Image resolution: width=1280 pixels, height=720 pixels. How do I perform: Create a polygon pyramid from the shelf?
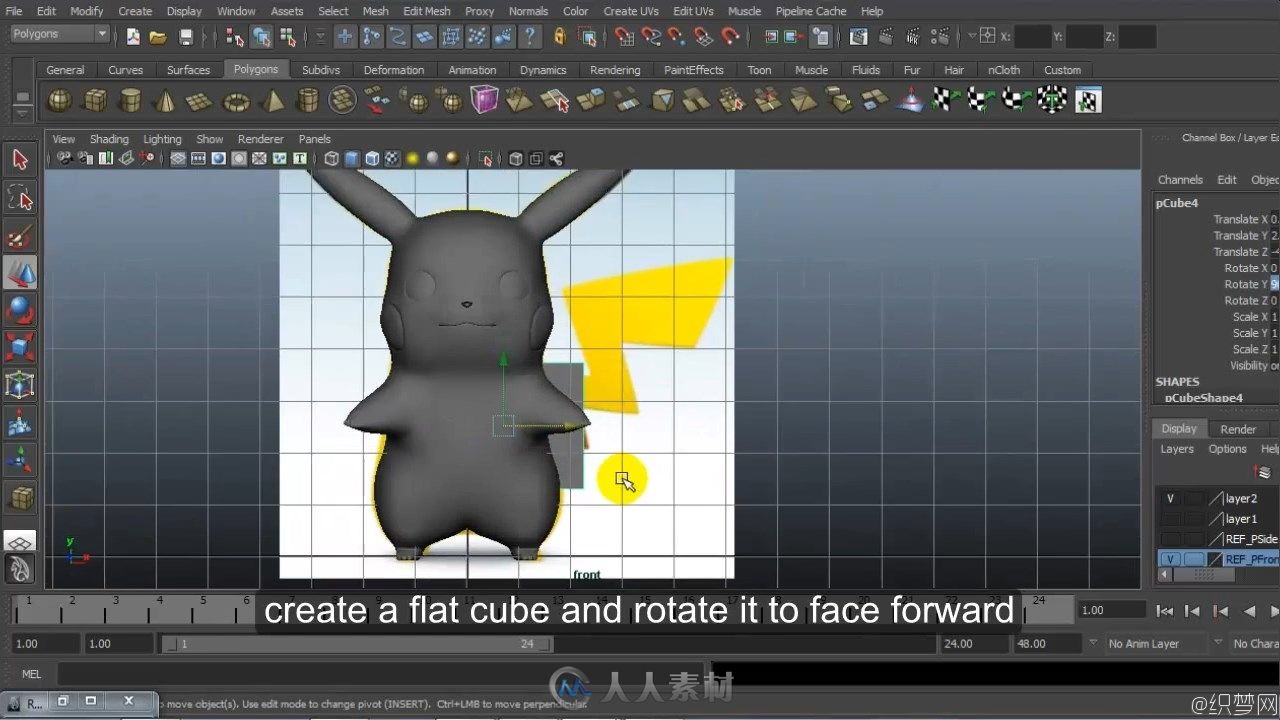pos(272,100)
